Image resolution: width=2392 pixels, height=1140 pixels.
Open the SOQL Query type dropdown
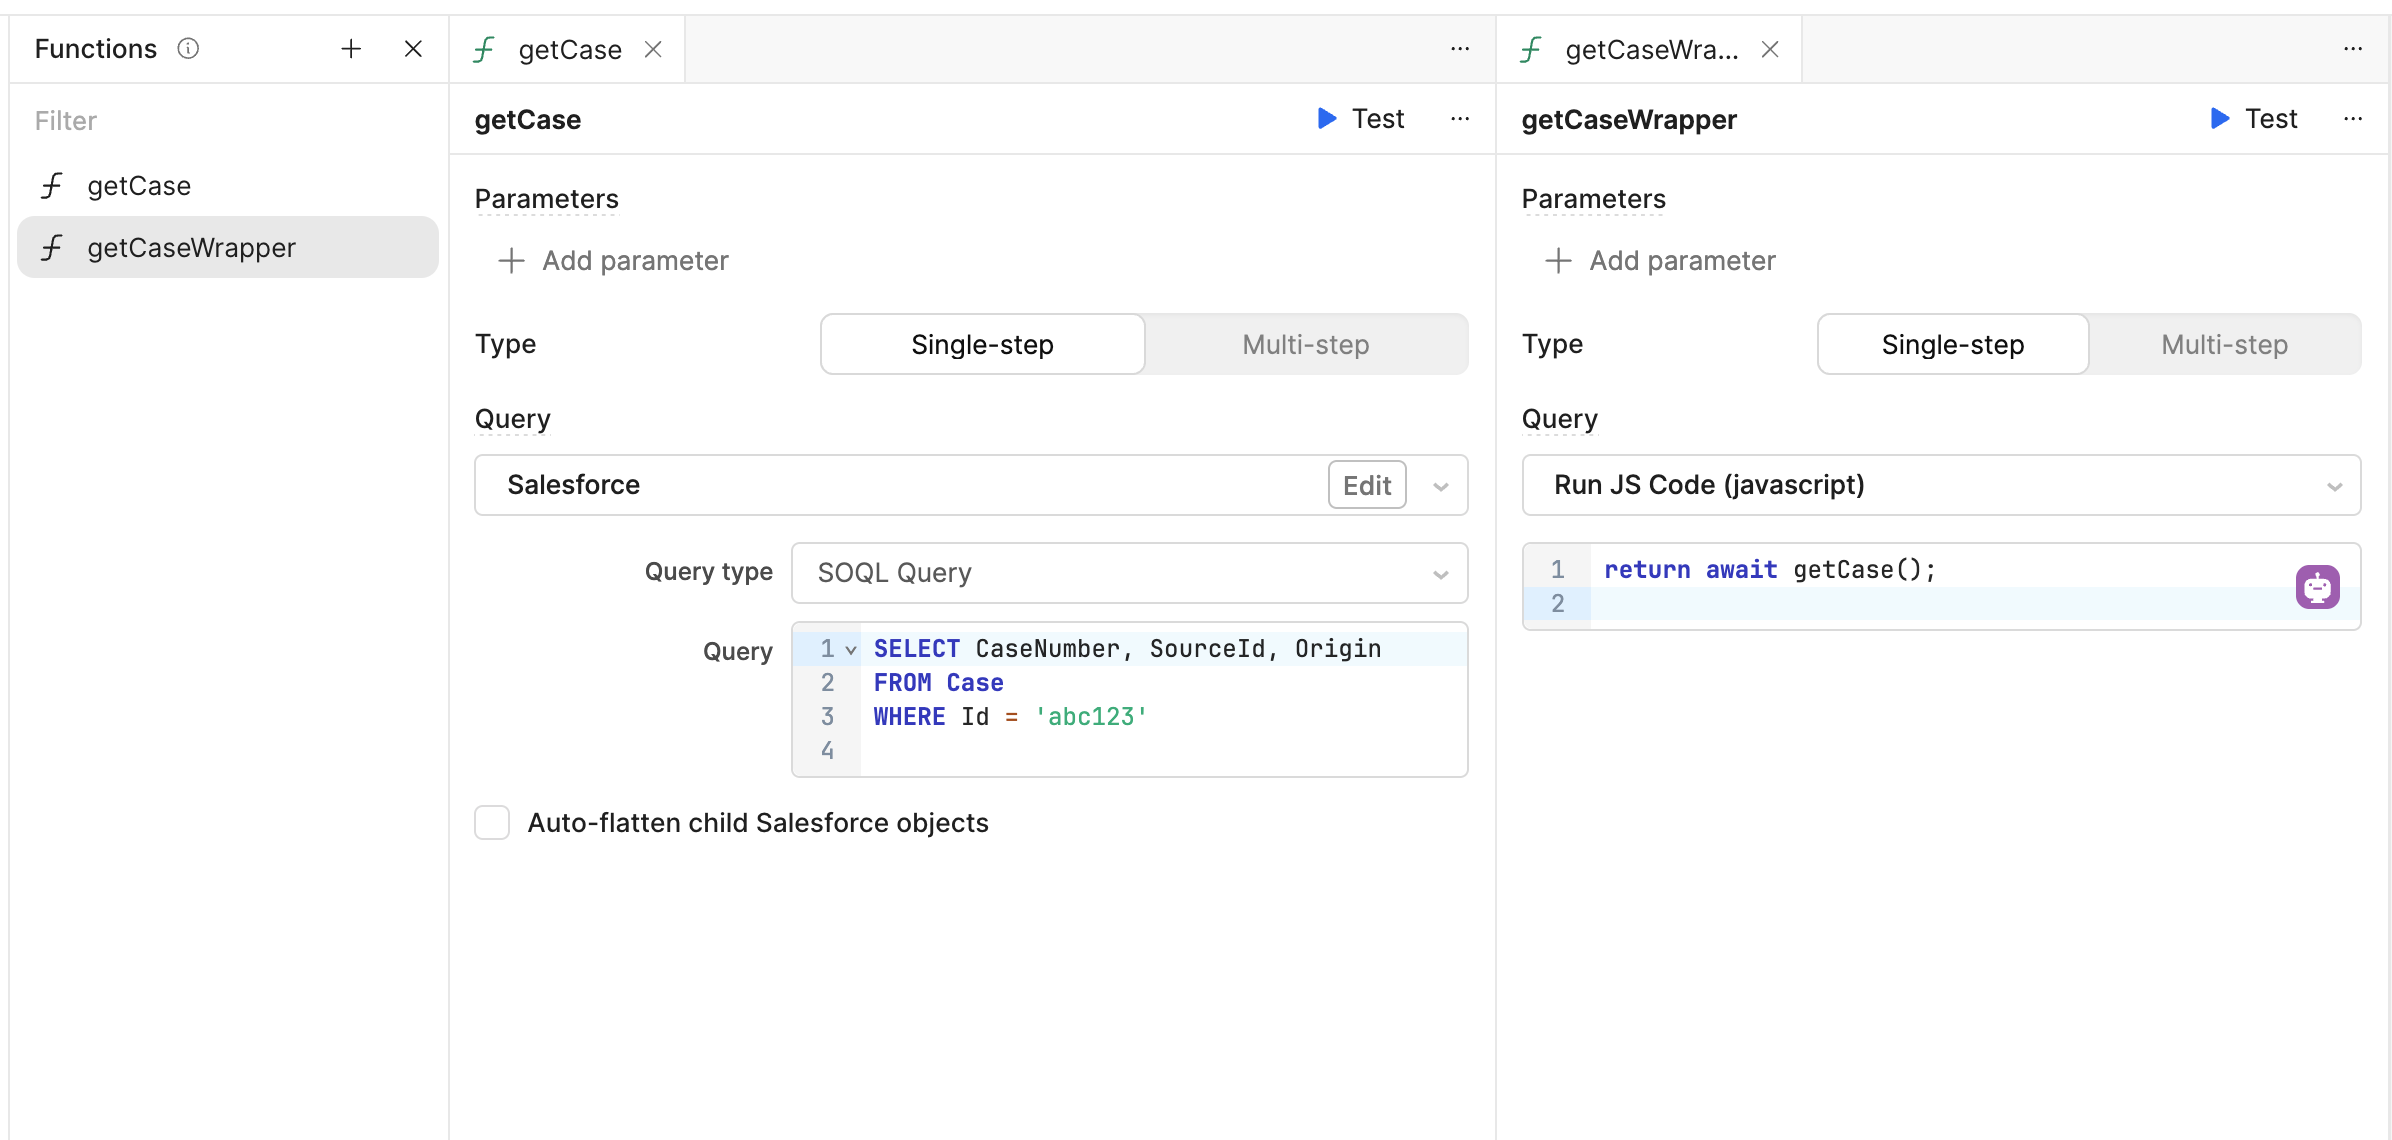coord(1129,573)
